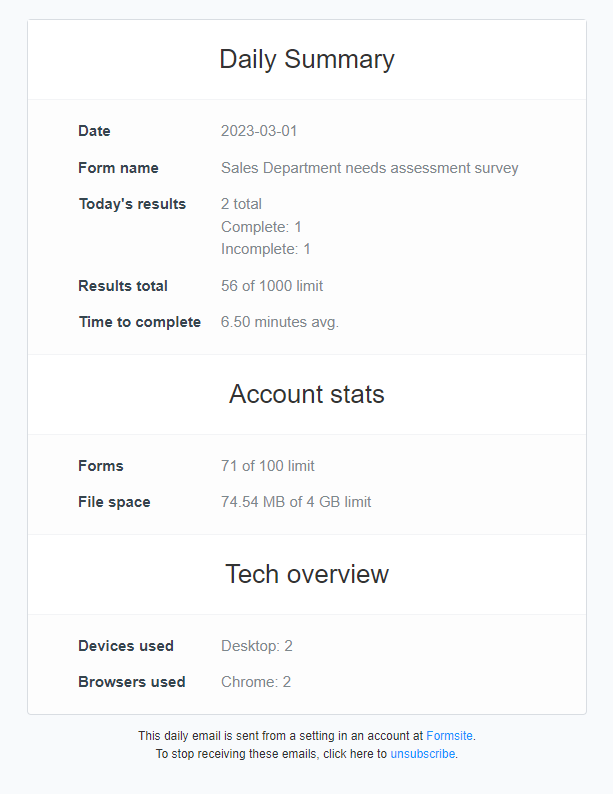Click the Daily Summary heading
Image resolution: width=613 pixels, height=794 pixels.
click(x=307, y=59)
